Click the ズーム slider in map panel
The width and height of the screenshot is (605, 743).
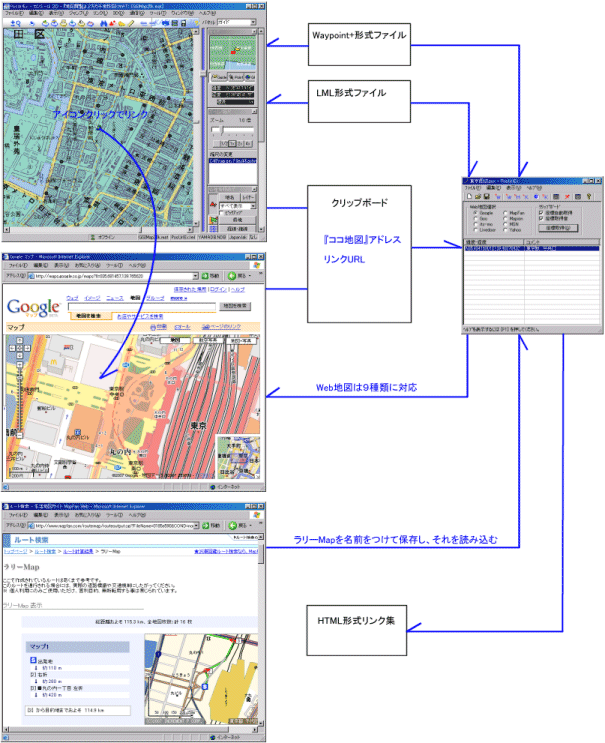(x=232, y=130)
